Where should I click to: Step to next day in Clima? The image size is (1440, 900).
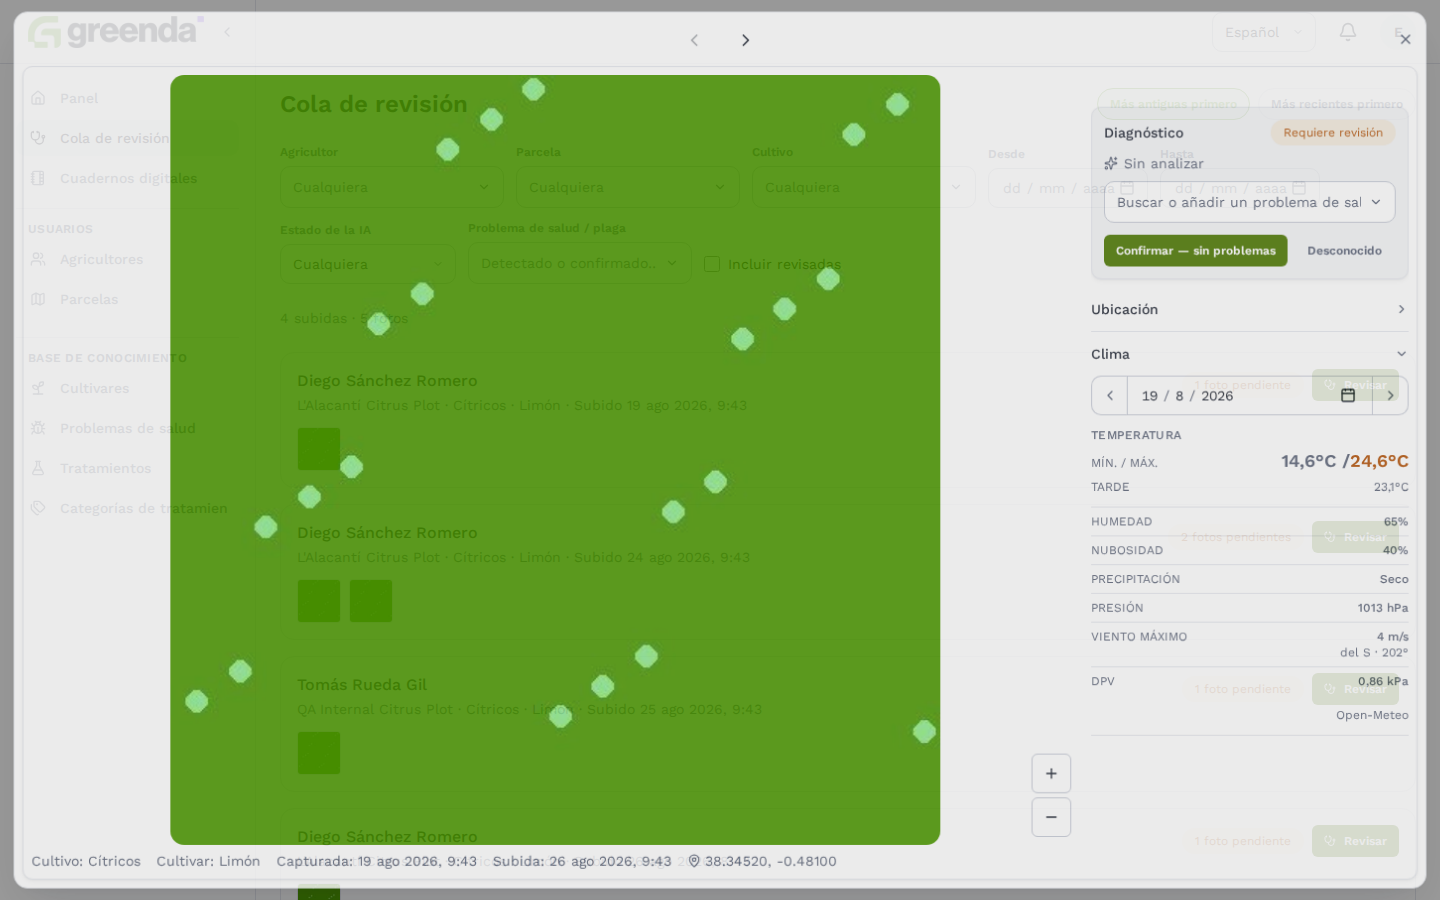coord(1390,396)
